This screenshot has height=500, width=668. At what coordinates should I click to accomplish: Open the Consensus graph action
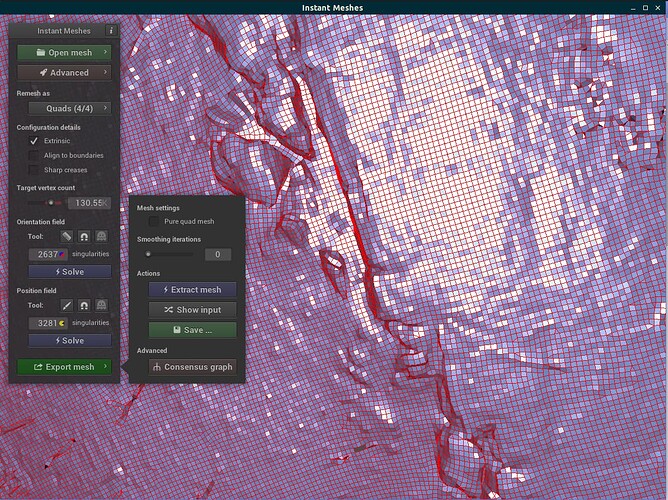193,367
